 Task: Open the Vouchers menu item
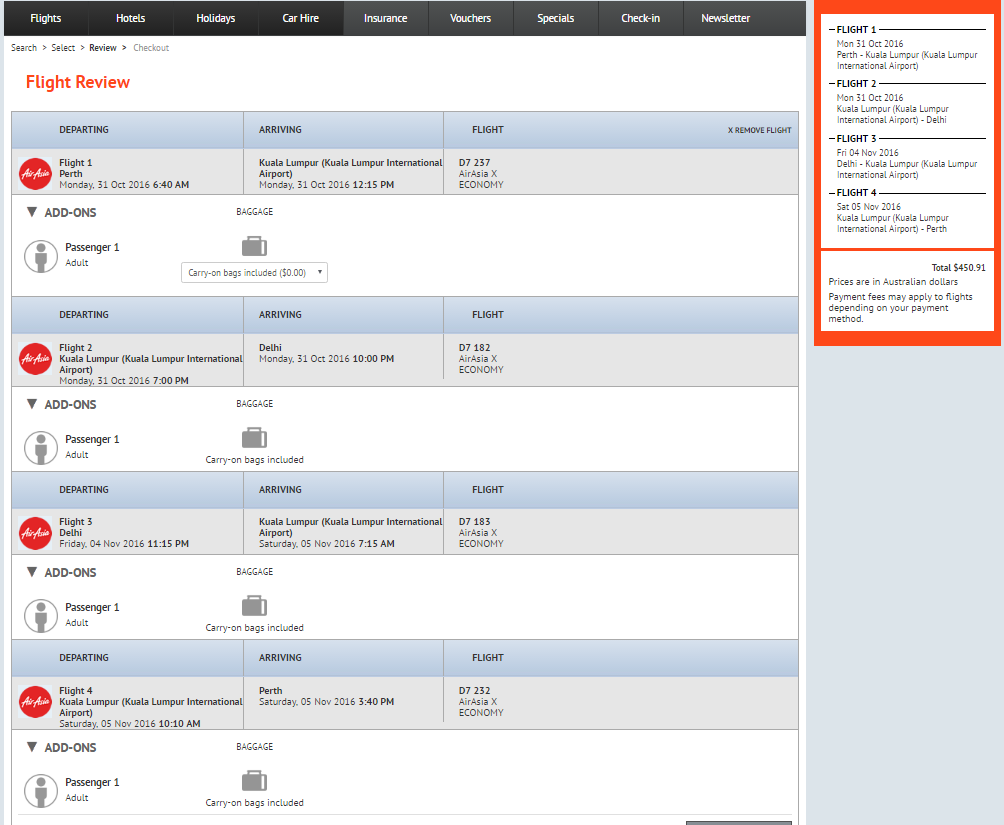(x=471, y=18)
